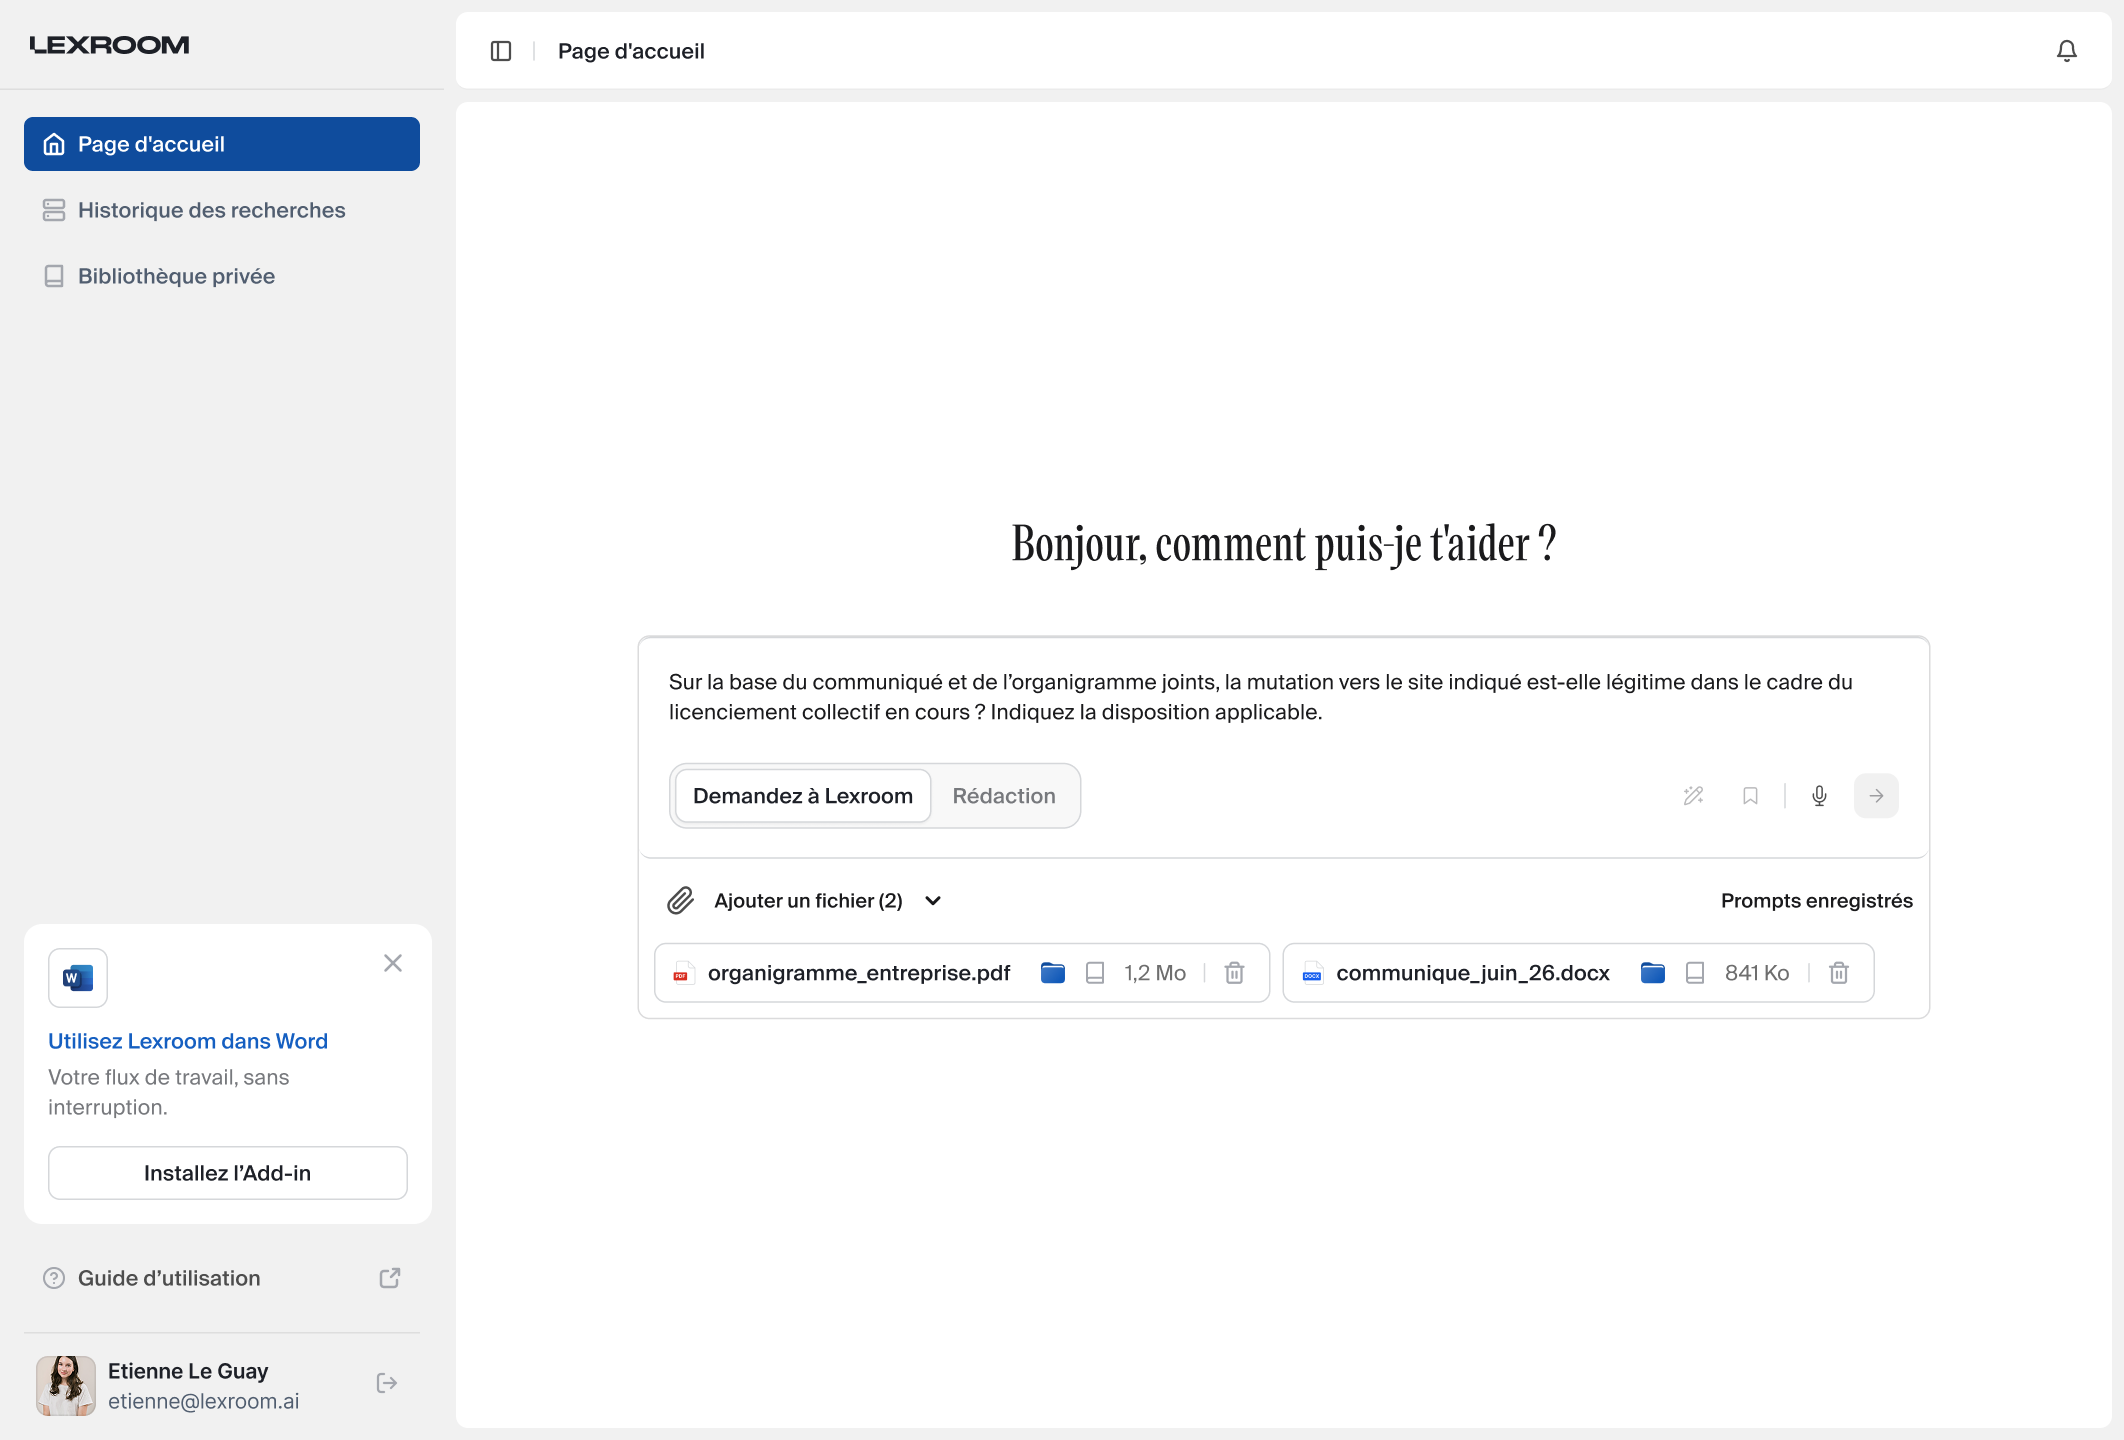Log out with the sign-out icon
The image size is (2124, 1440).
point(387,1383)
